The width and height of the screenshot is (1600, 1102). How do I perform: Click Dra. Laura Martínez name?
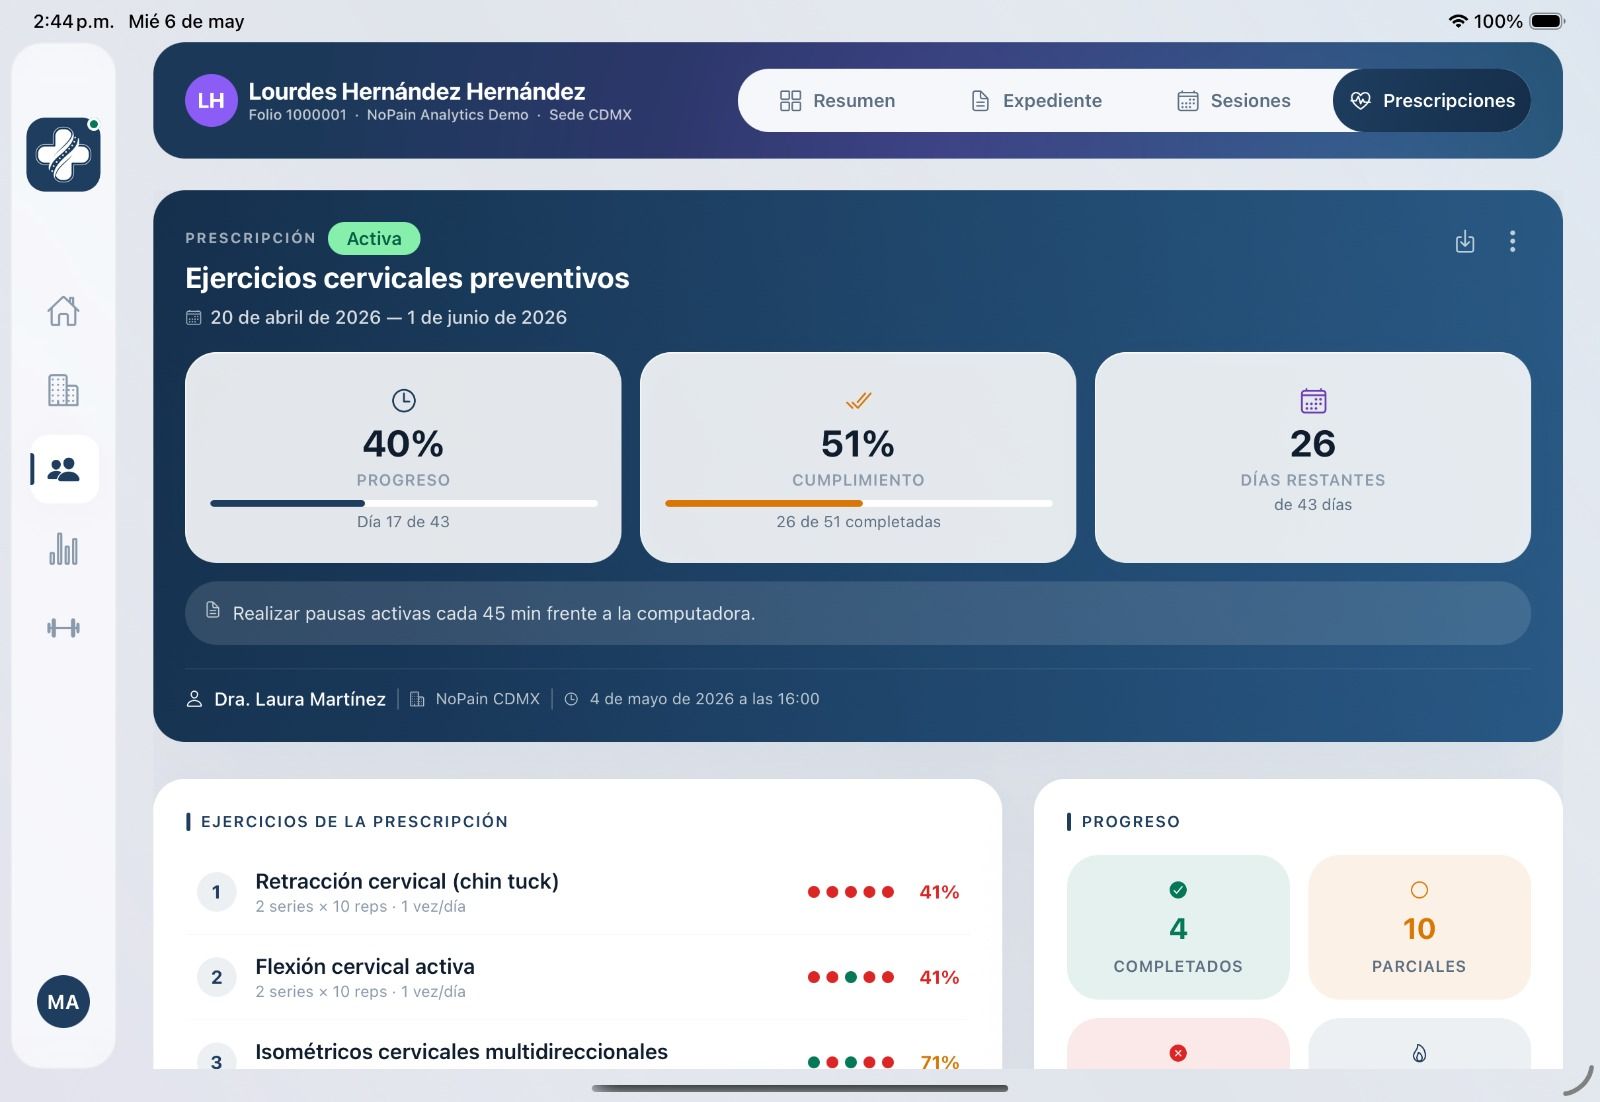click(300, 699)
